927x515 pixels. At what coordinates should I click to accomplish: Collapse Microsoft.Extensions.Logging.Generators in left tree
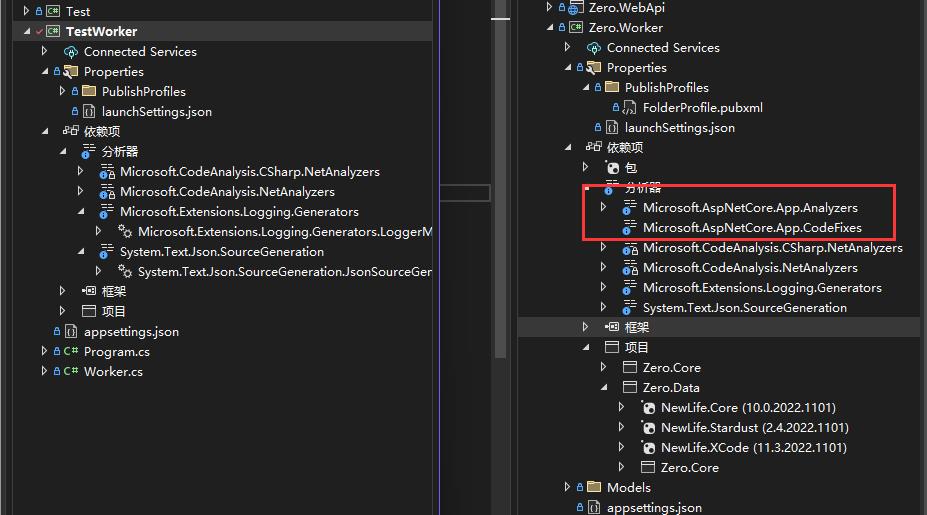[x=81, y=211]
